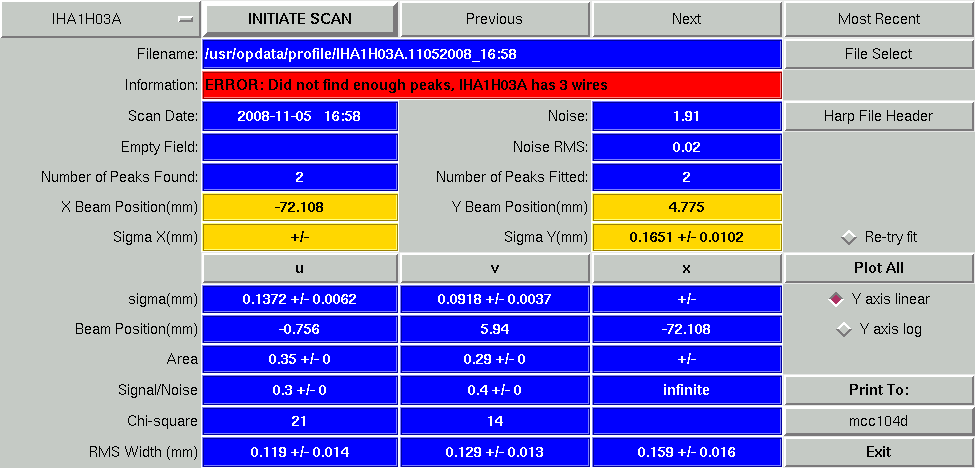This screenshot has width=975, height=468.
Task: Open the File Select dialog
Action: point(879,54)
